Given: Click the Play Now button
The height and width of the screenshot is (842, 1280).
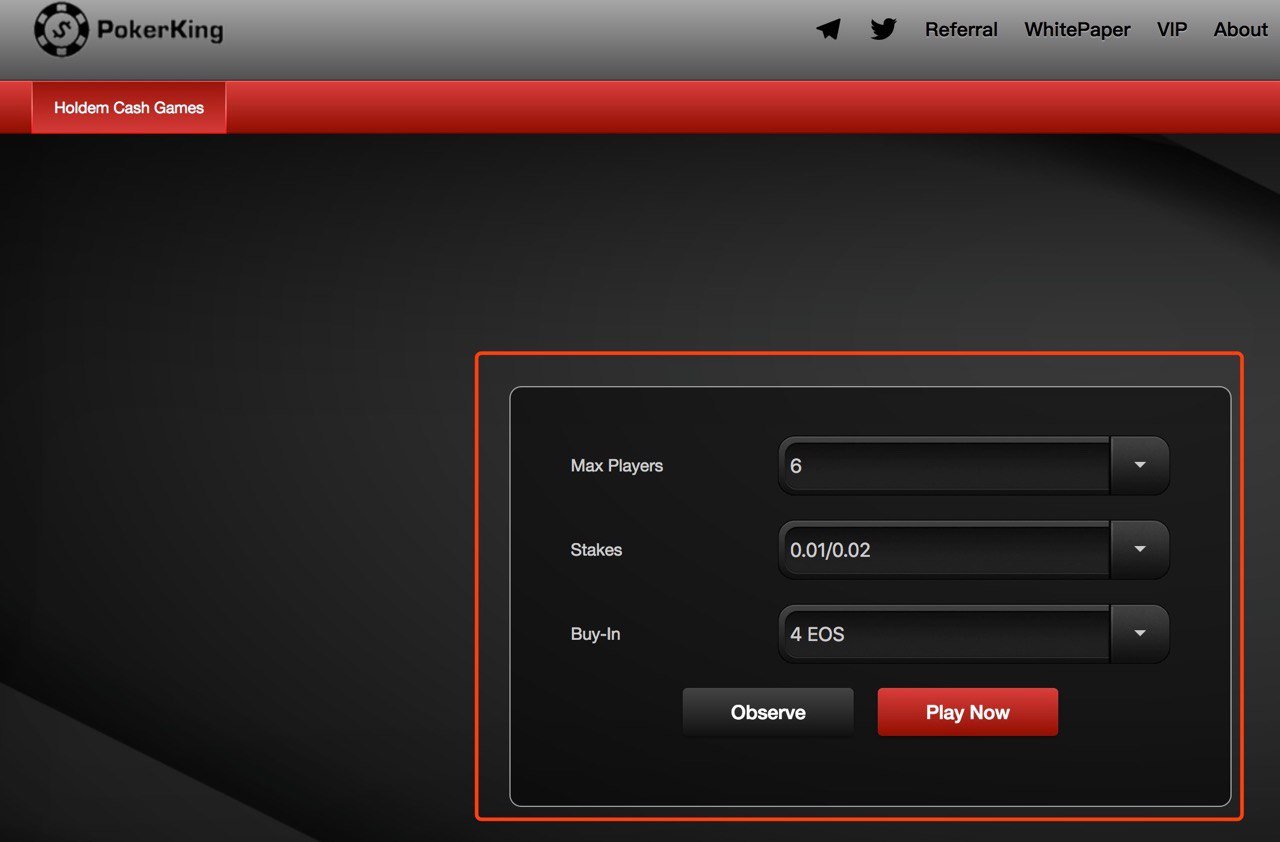Looking at the screenshot, I should 968,712.
